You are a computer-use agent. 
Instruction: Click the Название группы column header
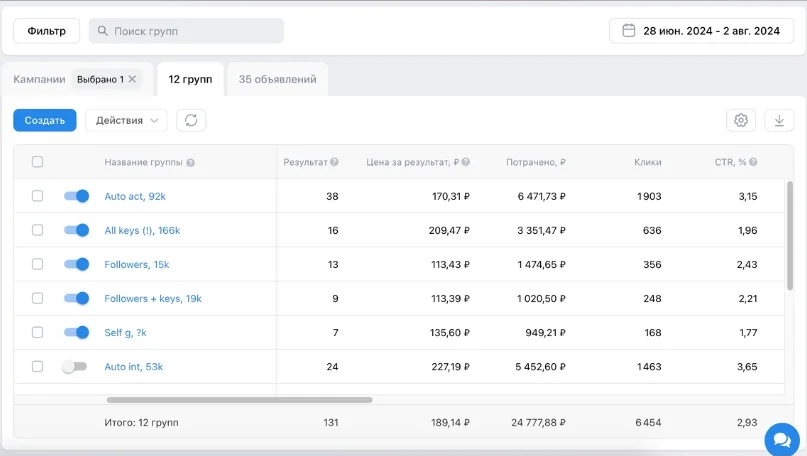click(x=144, y=162)
